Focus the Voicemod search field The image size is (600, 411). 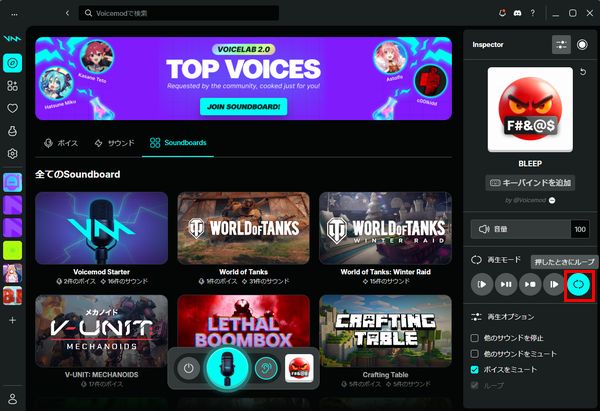[179, 13]
